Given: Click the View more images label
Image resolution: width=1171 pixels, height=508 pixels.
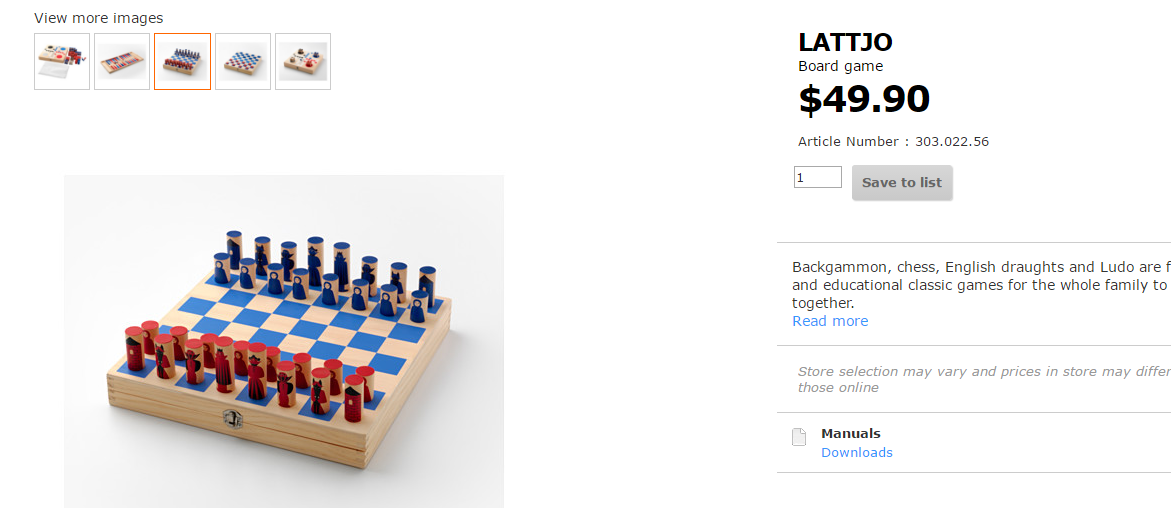Looking at the screenshot, I should [x=98, y=18].
